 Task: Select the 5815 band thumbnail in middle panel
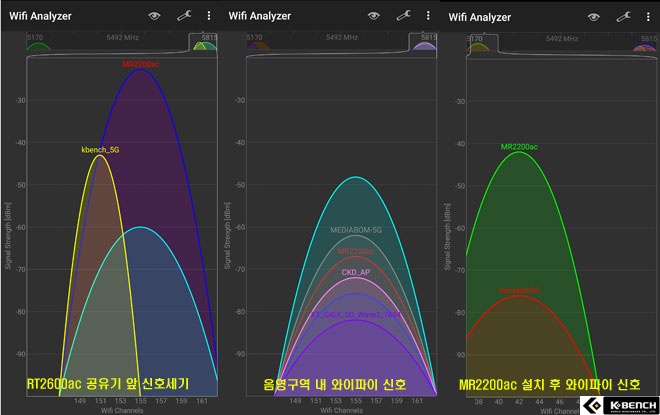coord(423,42)
